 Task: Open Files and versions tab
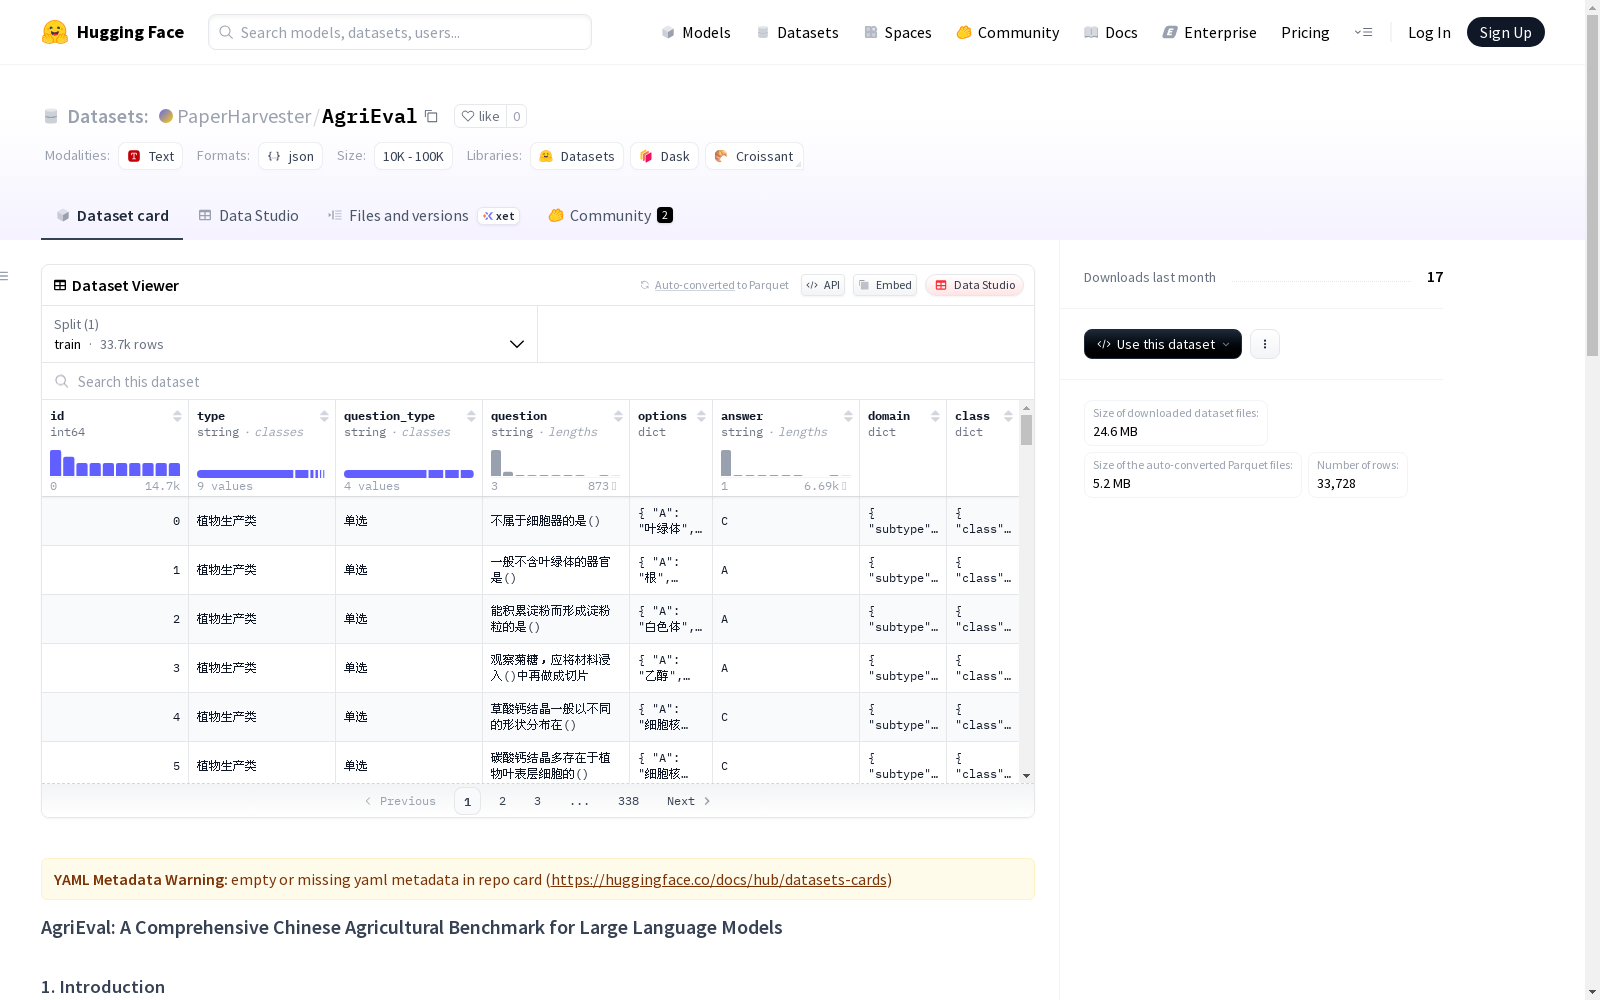point(423,216)
